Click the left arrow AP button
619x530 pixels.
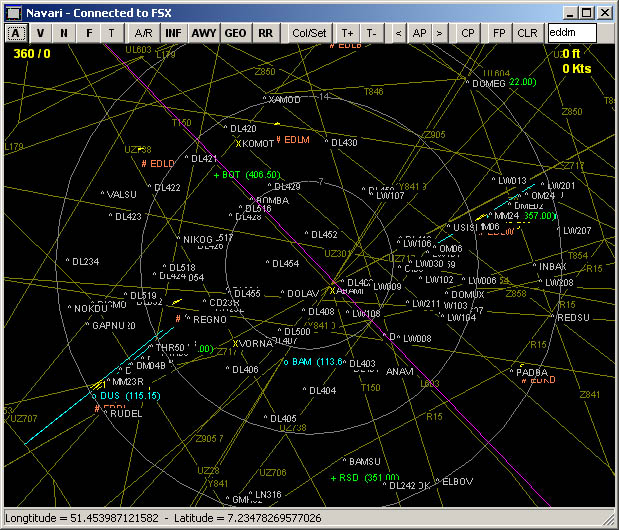click(399, 33)
